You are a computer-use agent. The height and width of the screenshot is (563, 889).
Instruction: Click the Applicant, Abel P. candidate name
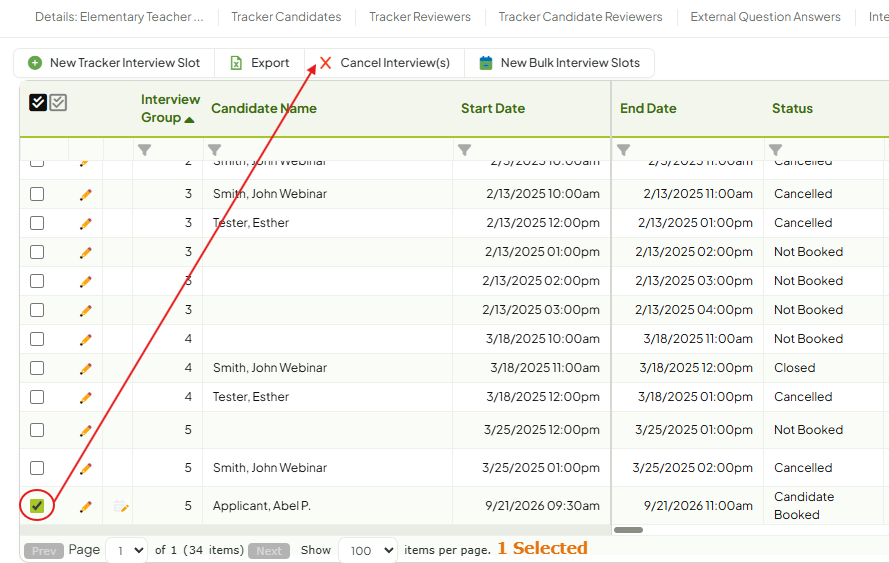[261, 506]
